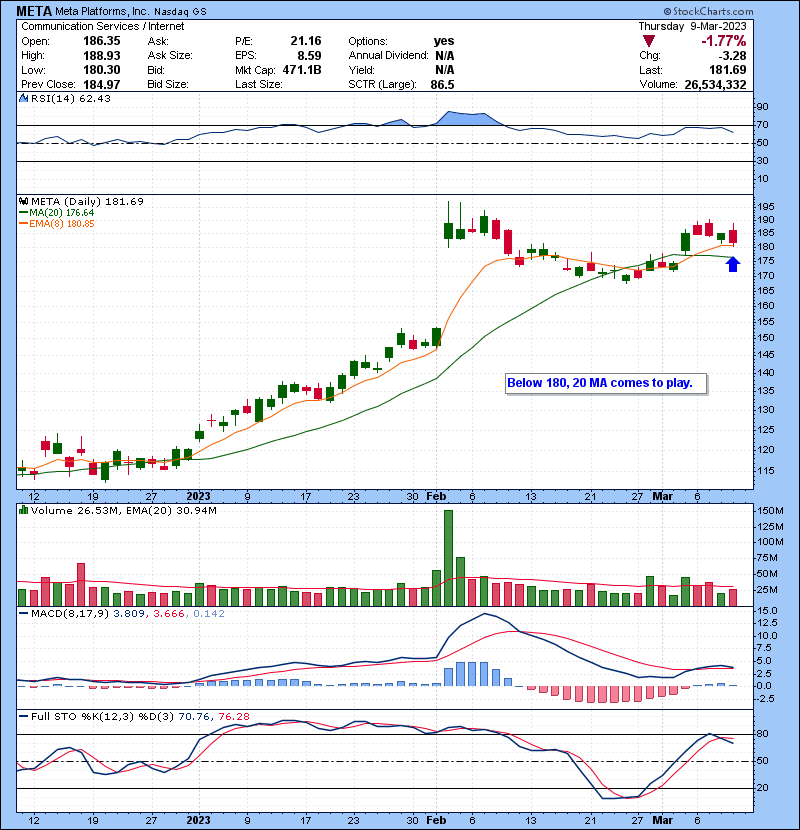Click Communication Services / Internet sector text

point(103,26)
